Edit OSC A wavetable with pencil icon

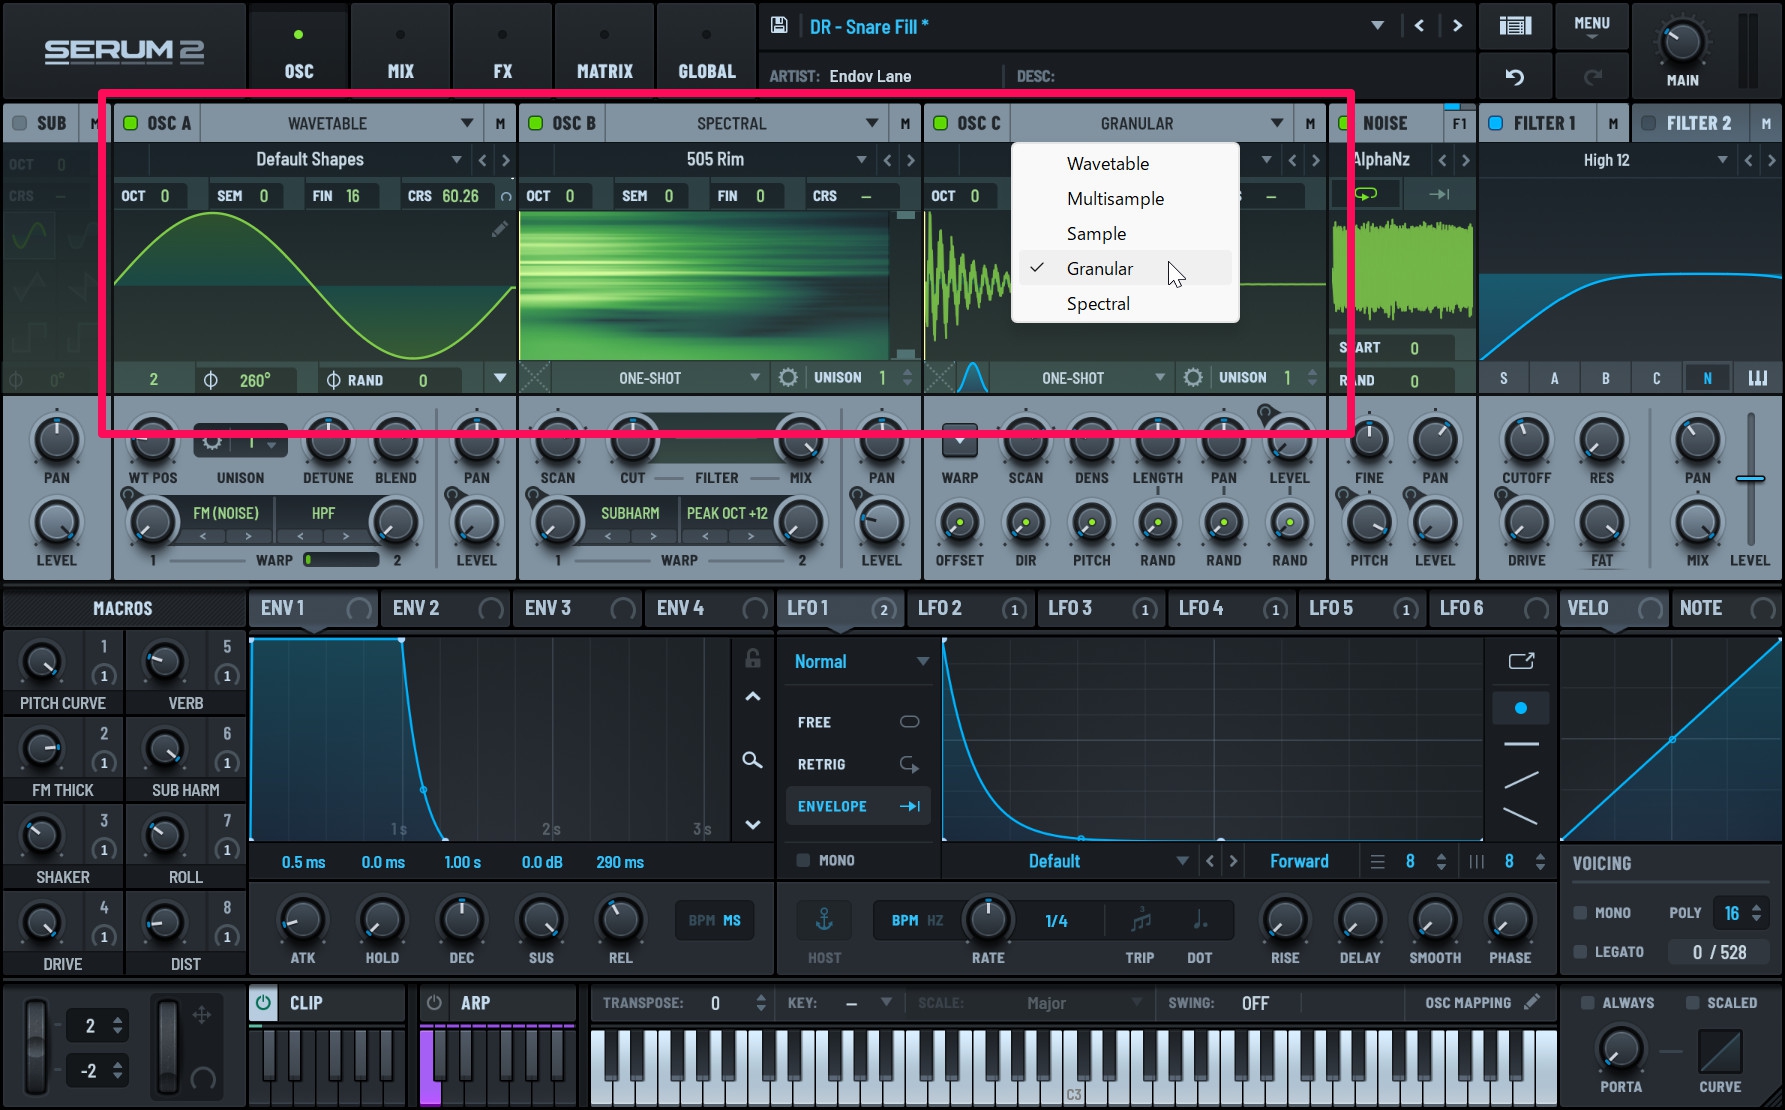coord(499,230)
